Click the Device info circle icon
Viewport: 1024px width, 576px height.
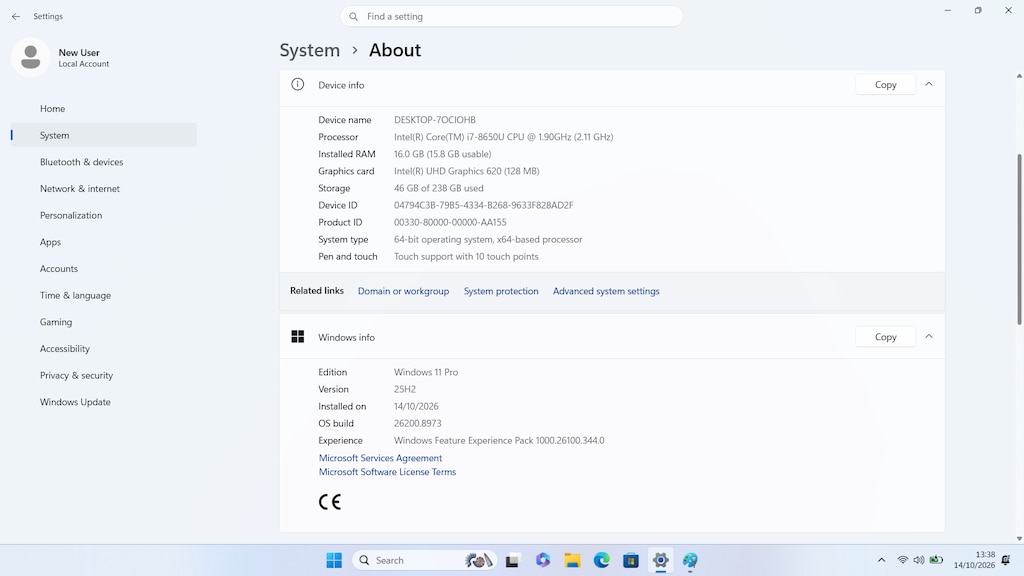(298, 84)
